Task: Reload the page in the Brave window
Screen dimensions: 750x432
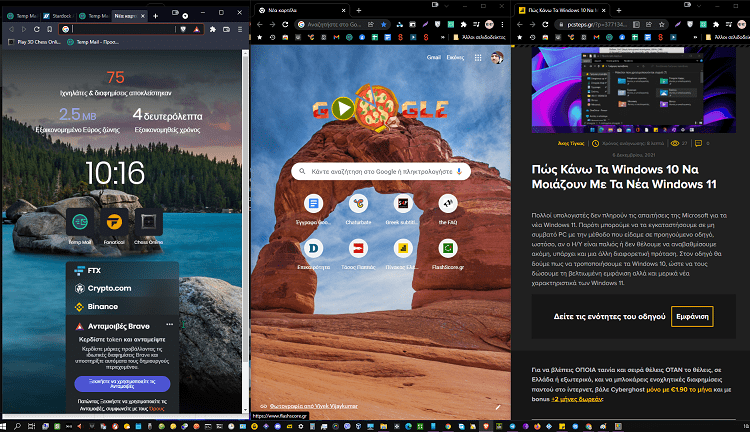Action: (36, 29)
